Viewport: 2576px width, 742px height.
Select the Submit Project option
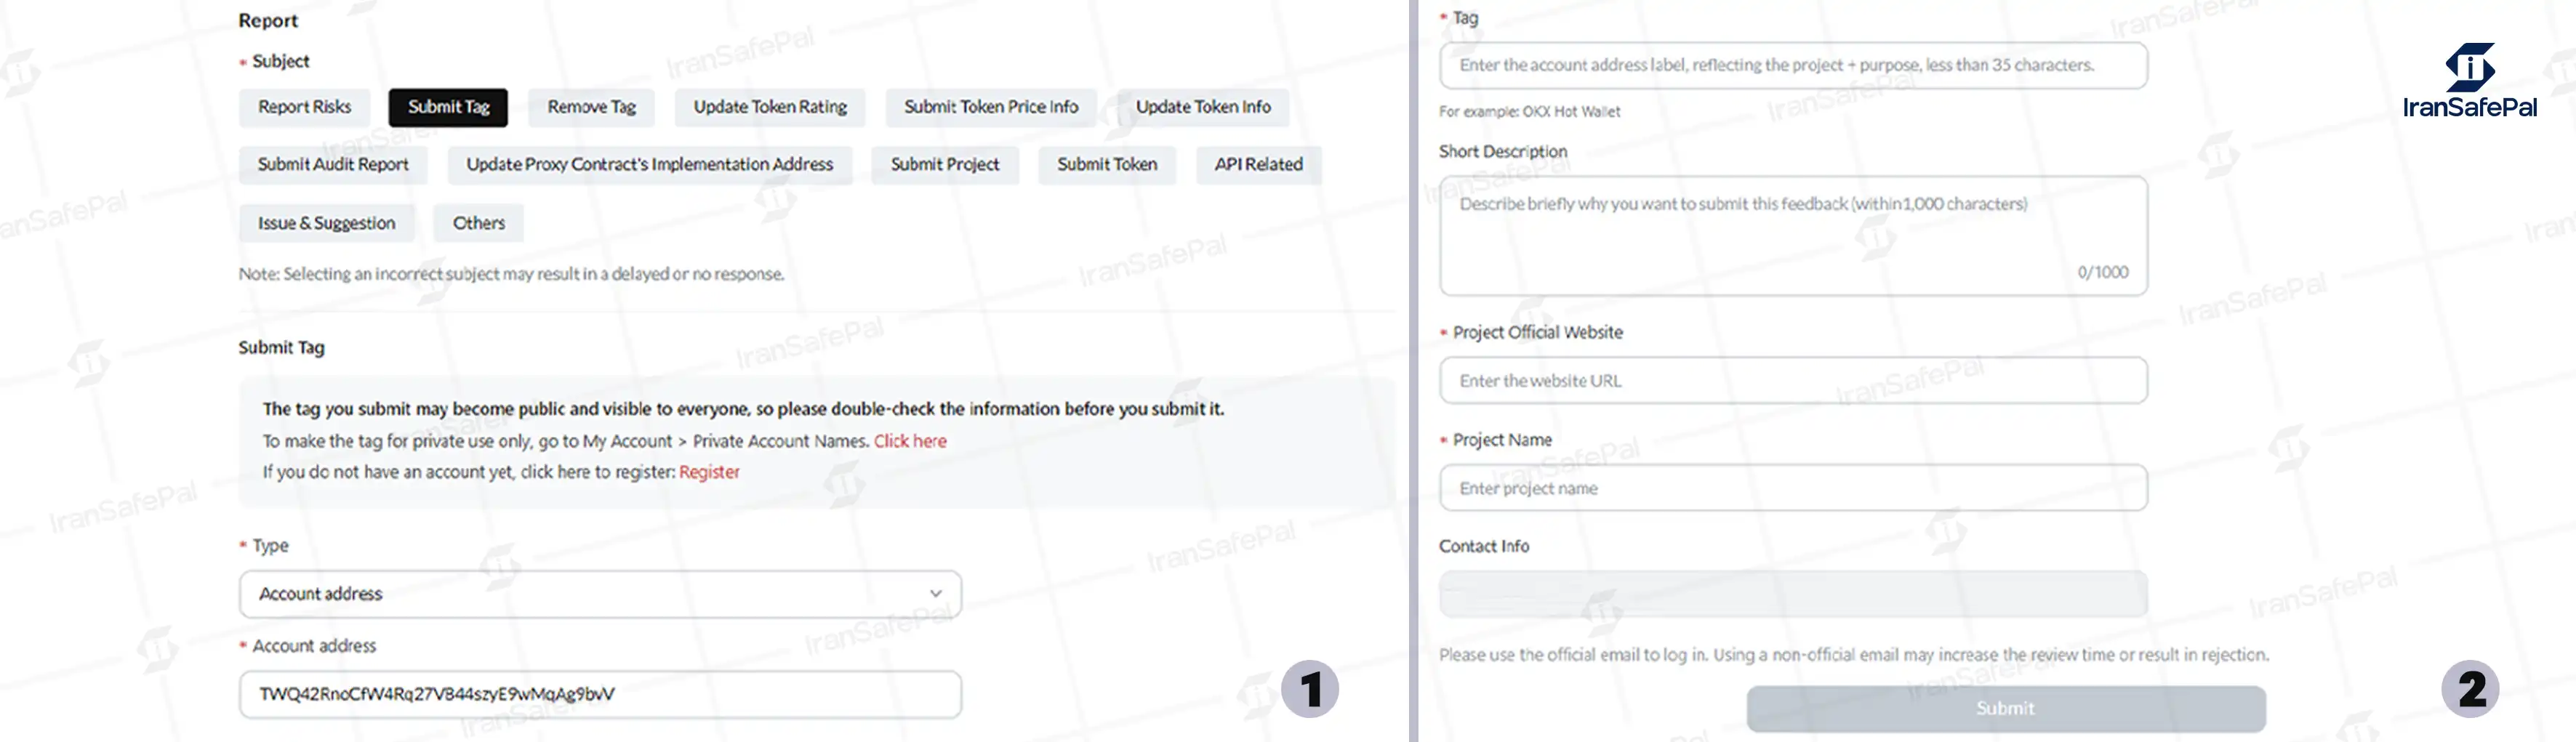pyautogui.click(x=944, y=165)
